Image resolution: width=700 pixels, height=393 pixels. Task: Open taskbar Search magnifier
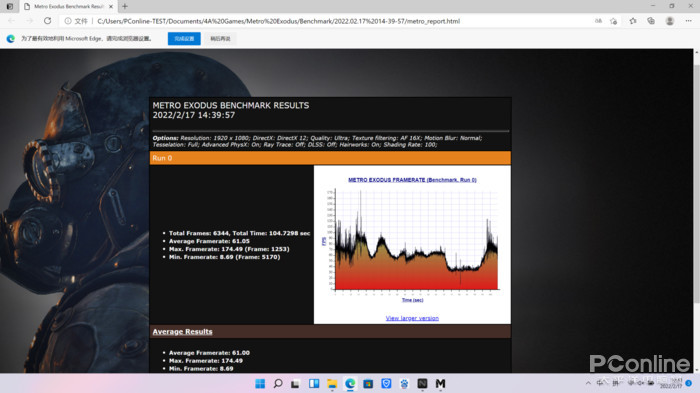[278, 383]
